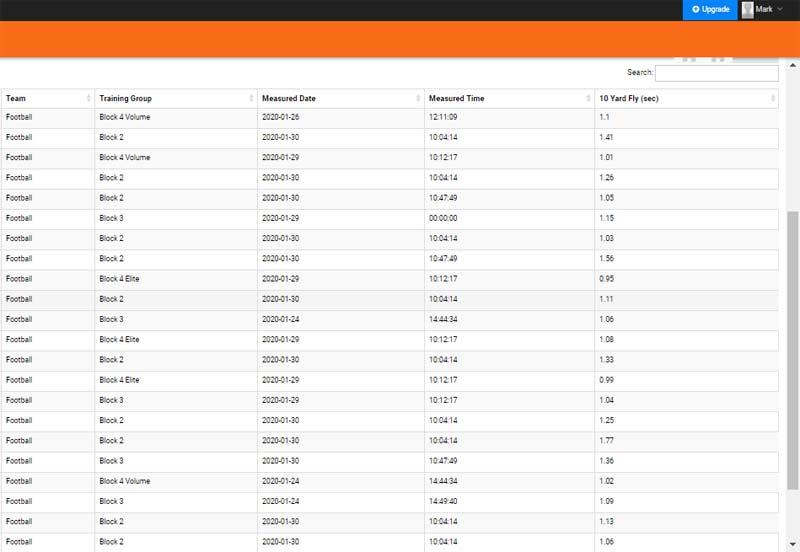The image size is (800, 552).
Task: Sort by Measured Date column arrows
Action: (418, 98)
